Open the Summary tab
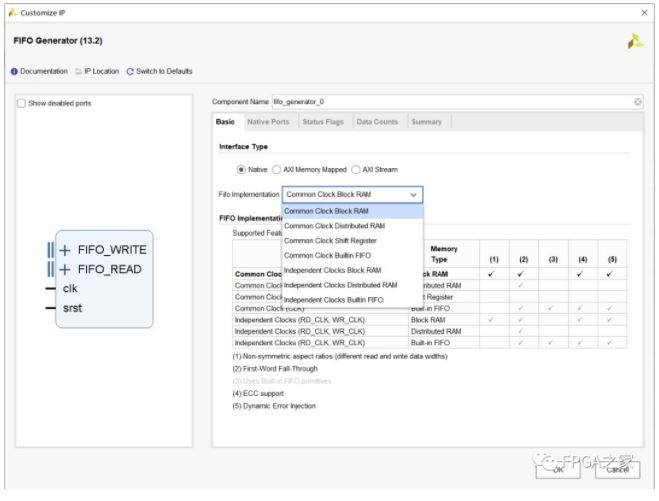Viewport: 659px width, 501px height. (427, 121)
